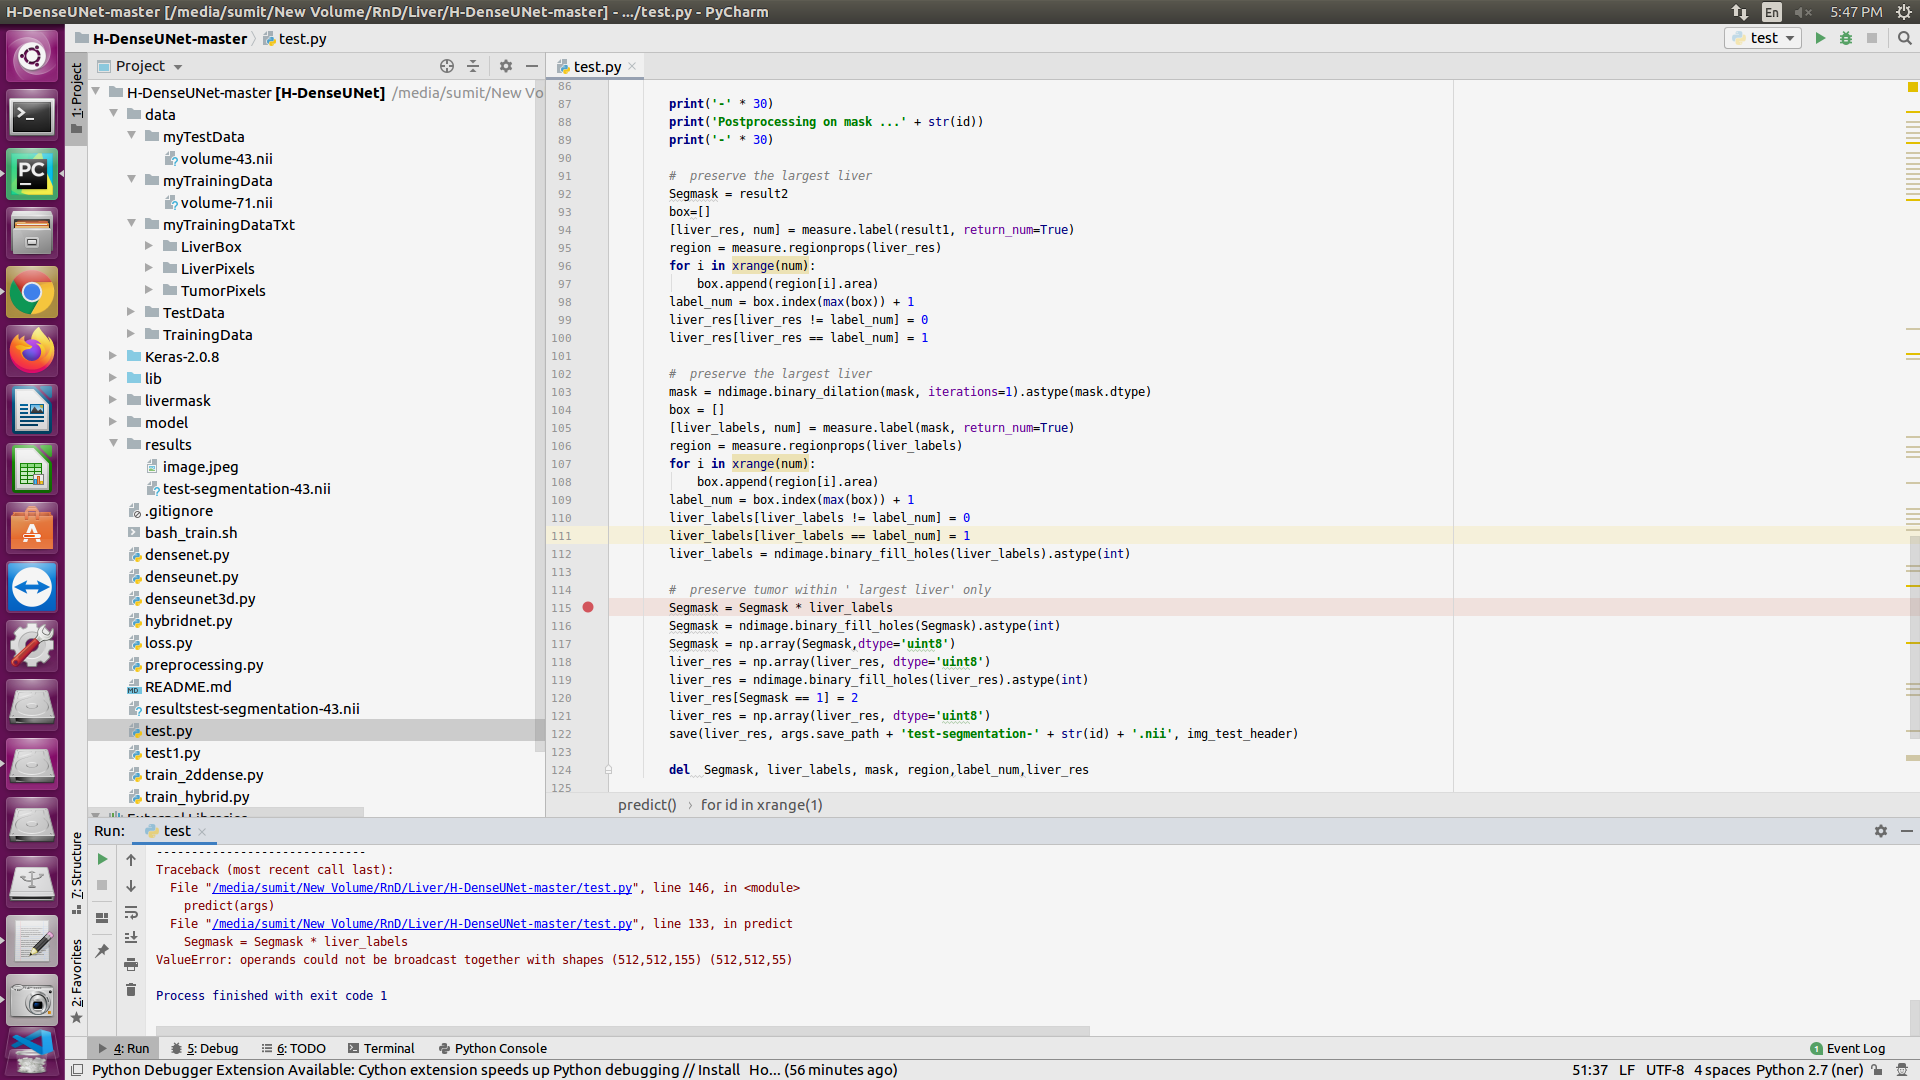This screenshot has width=1920, height=1080.
Task: Open the Terminal tool window tab
Action: 381,1048
